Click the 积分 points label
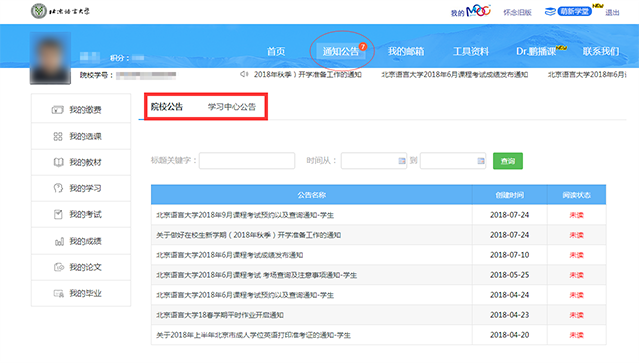The height and width of the screenshot is (363, 639). pyautogui.click(x=119, y=58)
